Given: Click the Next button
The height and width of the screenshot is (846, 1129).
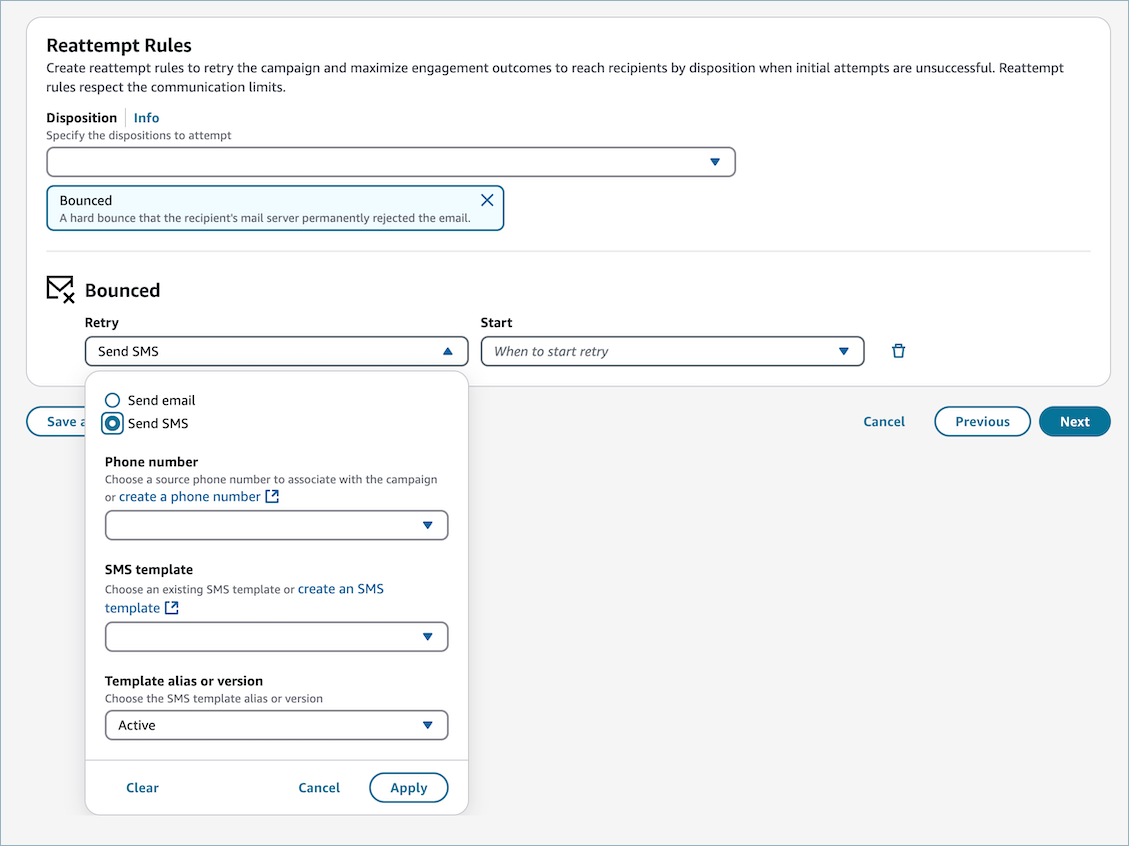Looking at the screenshot, I should click(x=1074, y=421).
